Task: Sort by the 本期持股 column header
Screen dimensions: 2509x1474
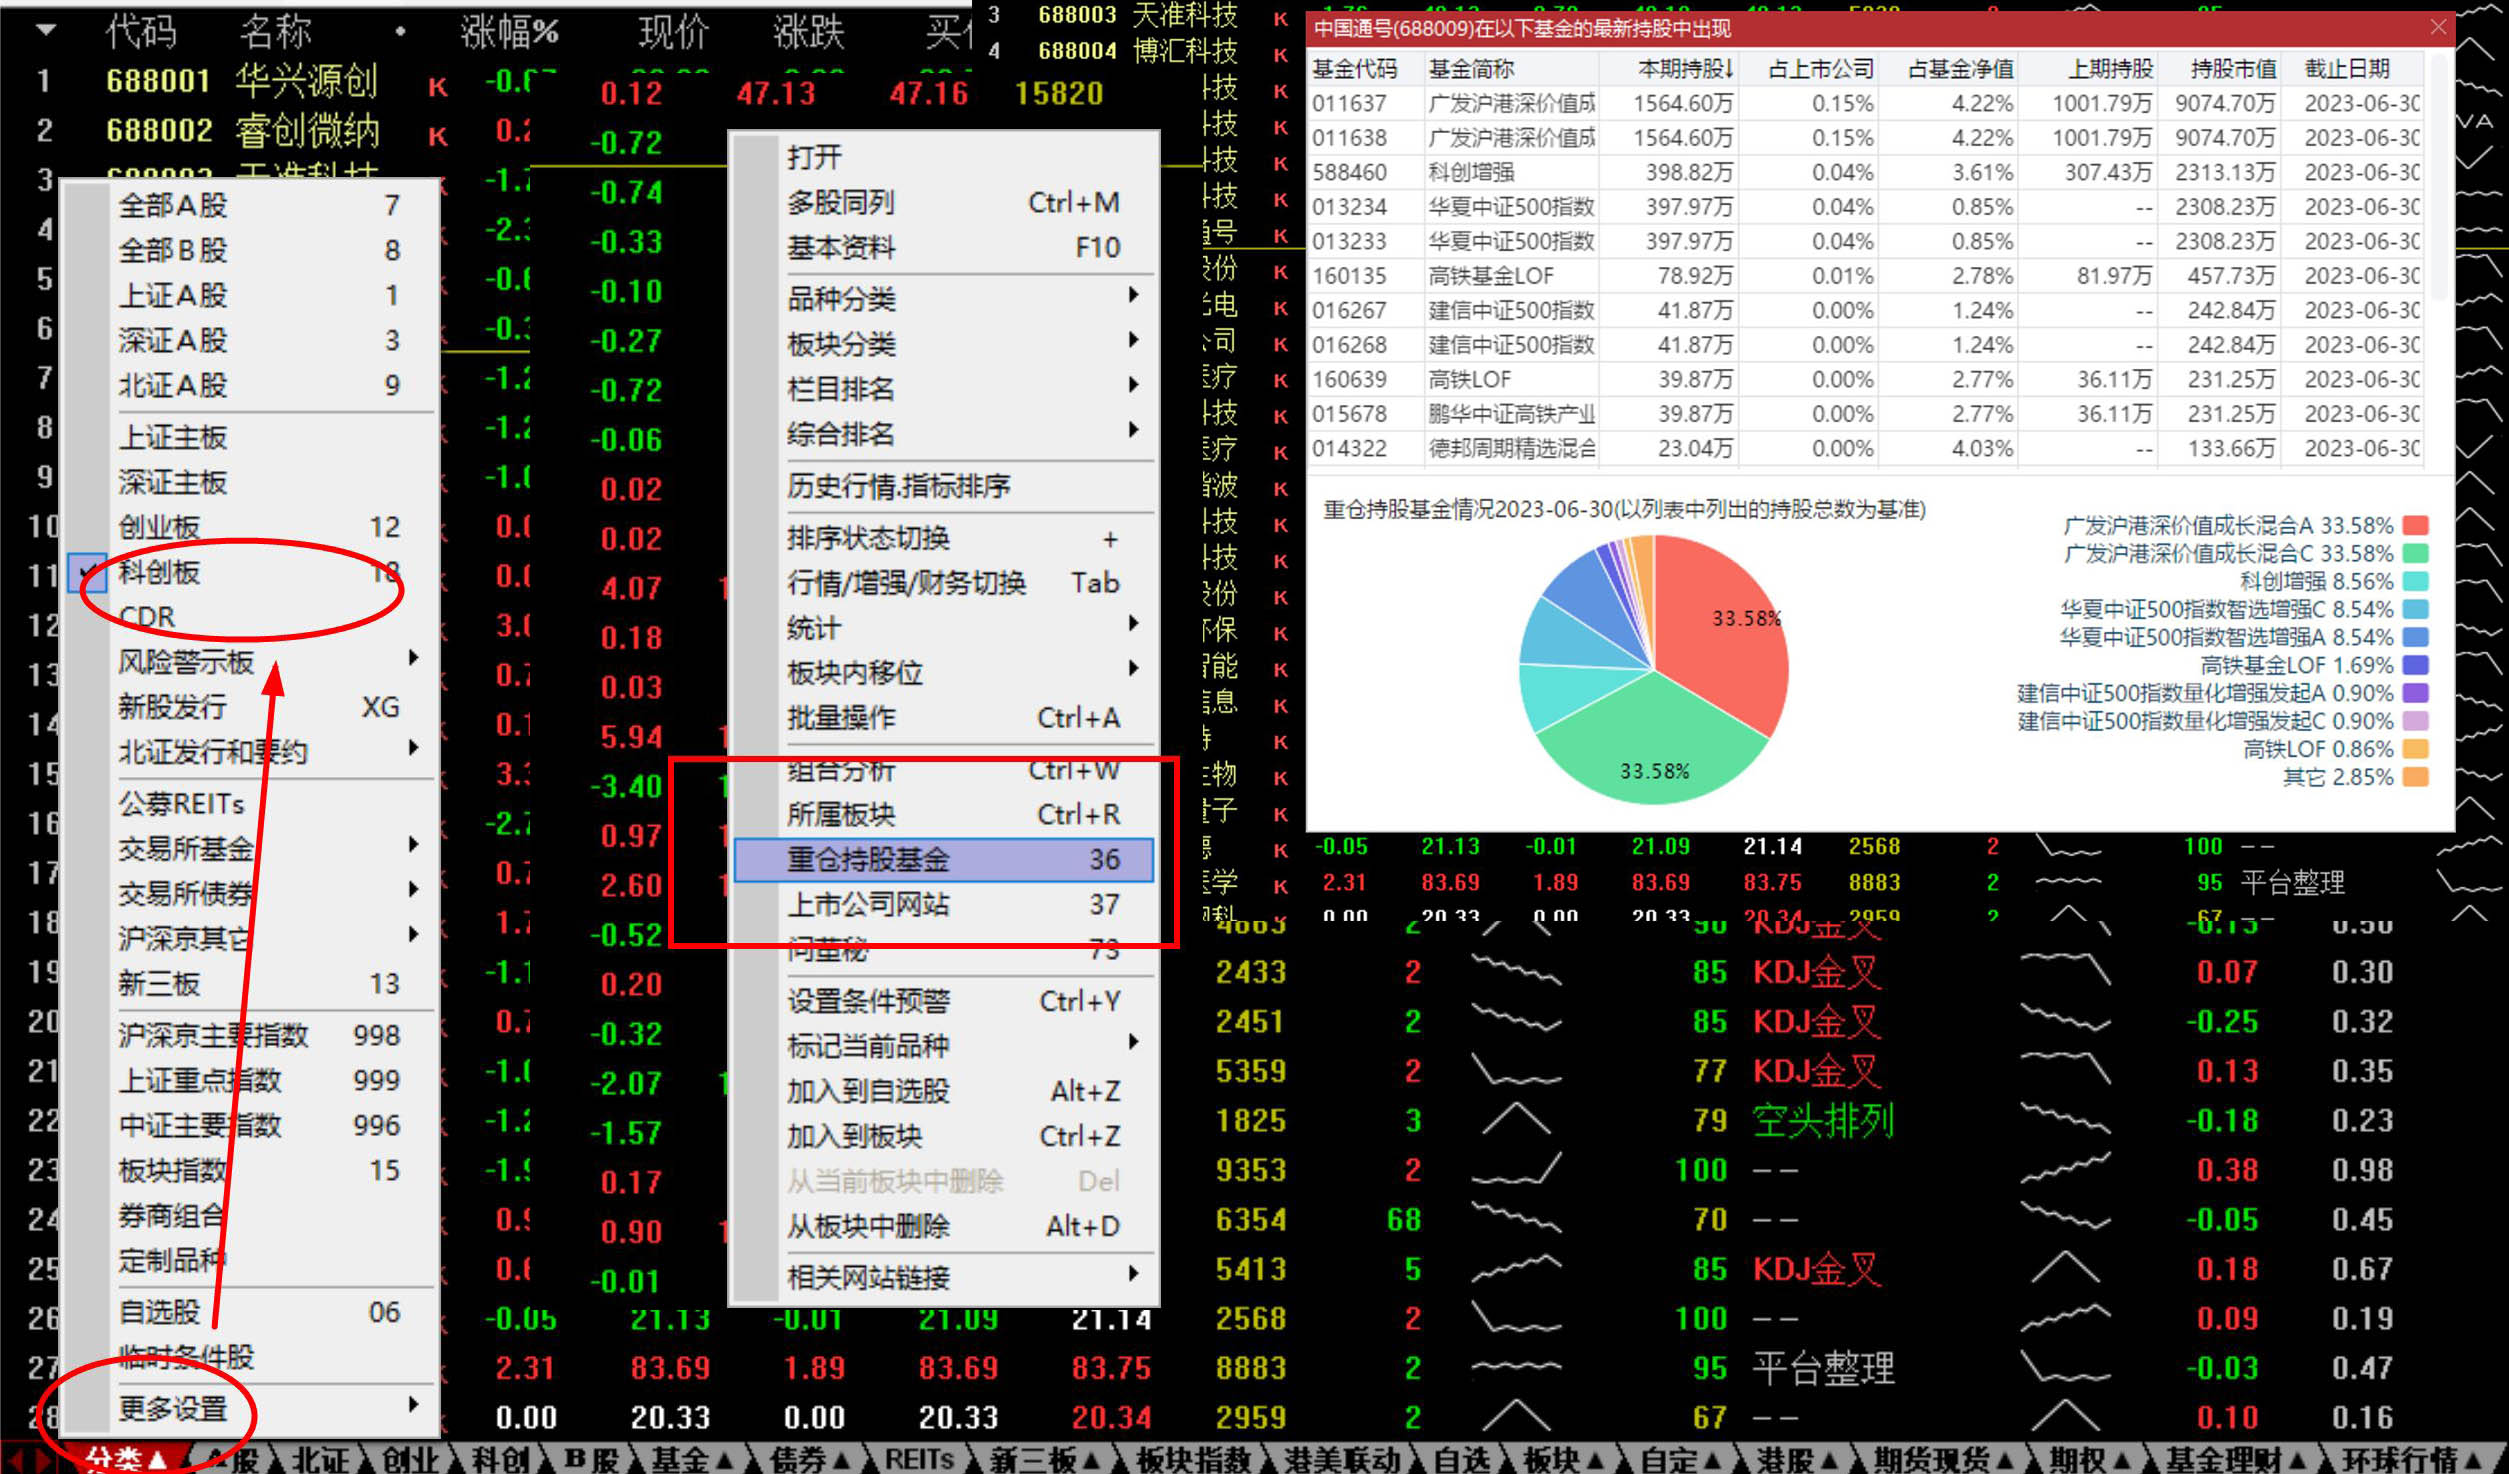Action: pyautogui.click(x=1684, y=69)
